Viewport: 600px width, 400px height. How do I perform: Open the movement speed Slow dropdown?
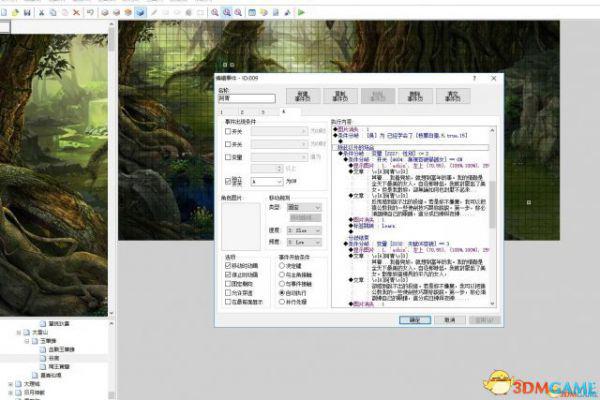(x=304, y=230)
